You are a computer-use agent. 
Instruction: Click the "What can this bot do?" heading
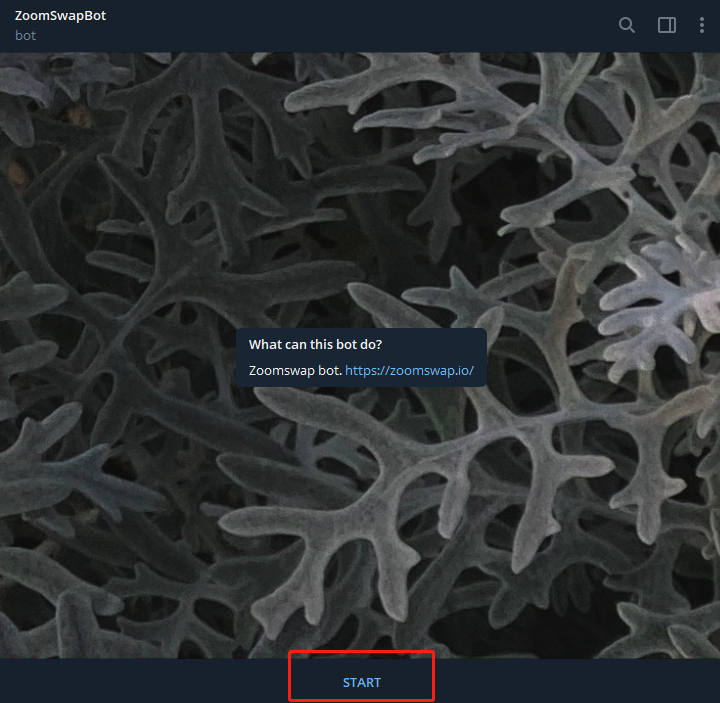click(x=315, y=344)
